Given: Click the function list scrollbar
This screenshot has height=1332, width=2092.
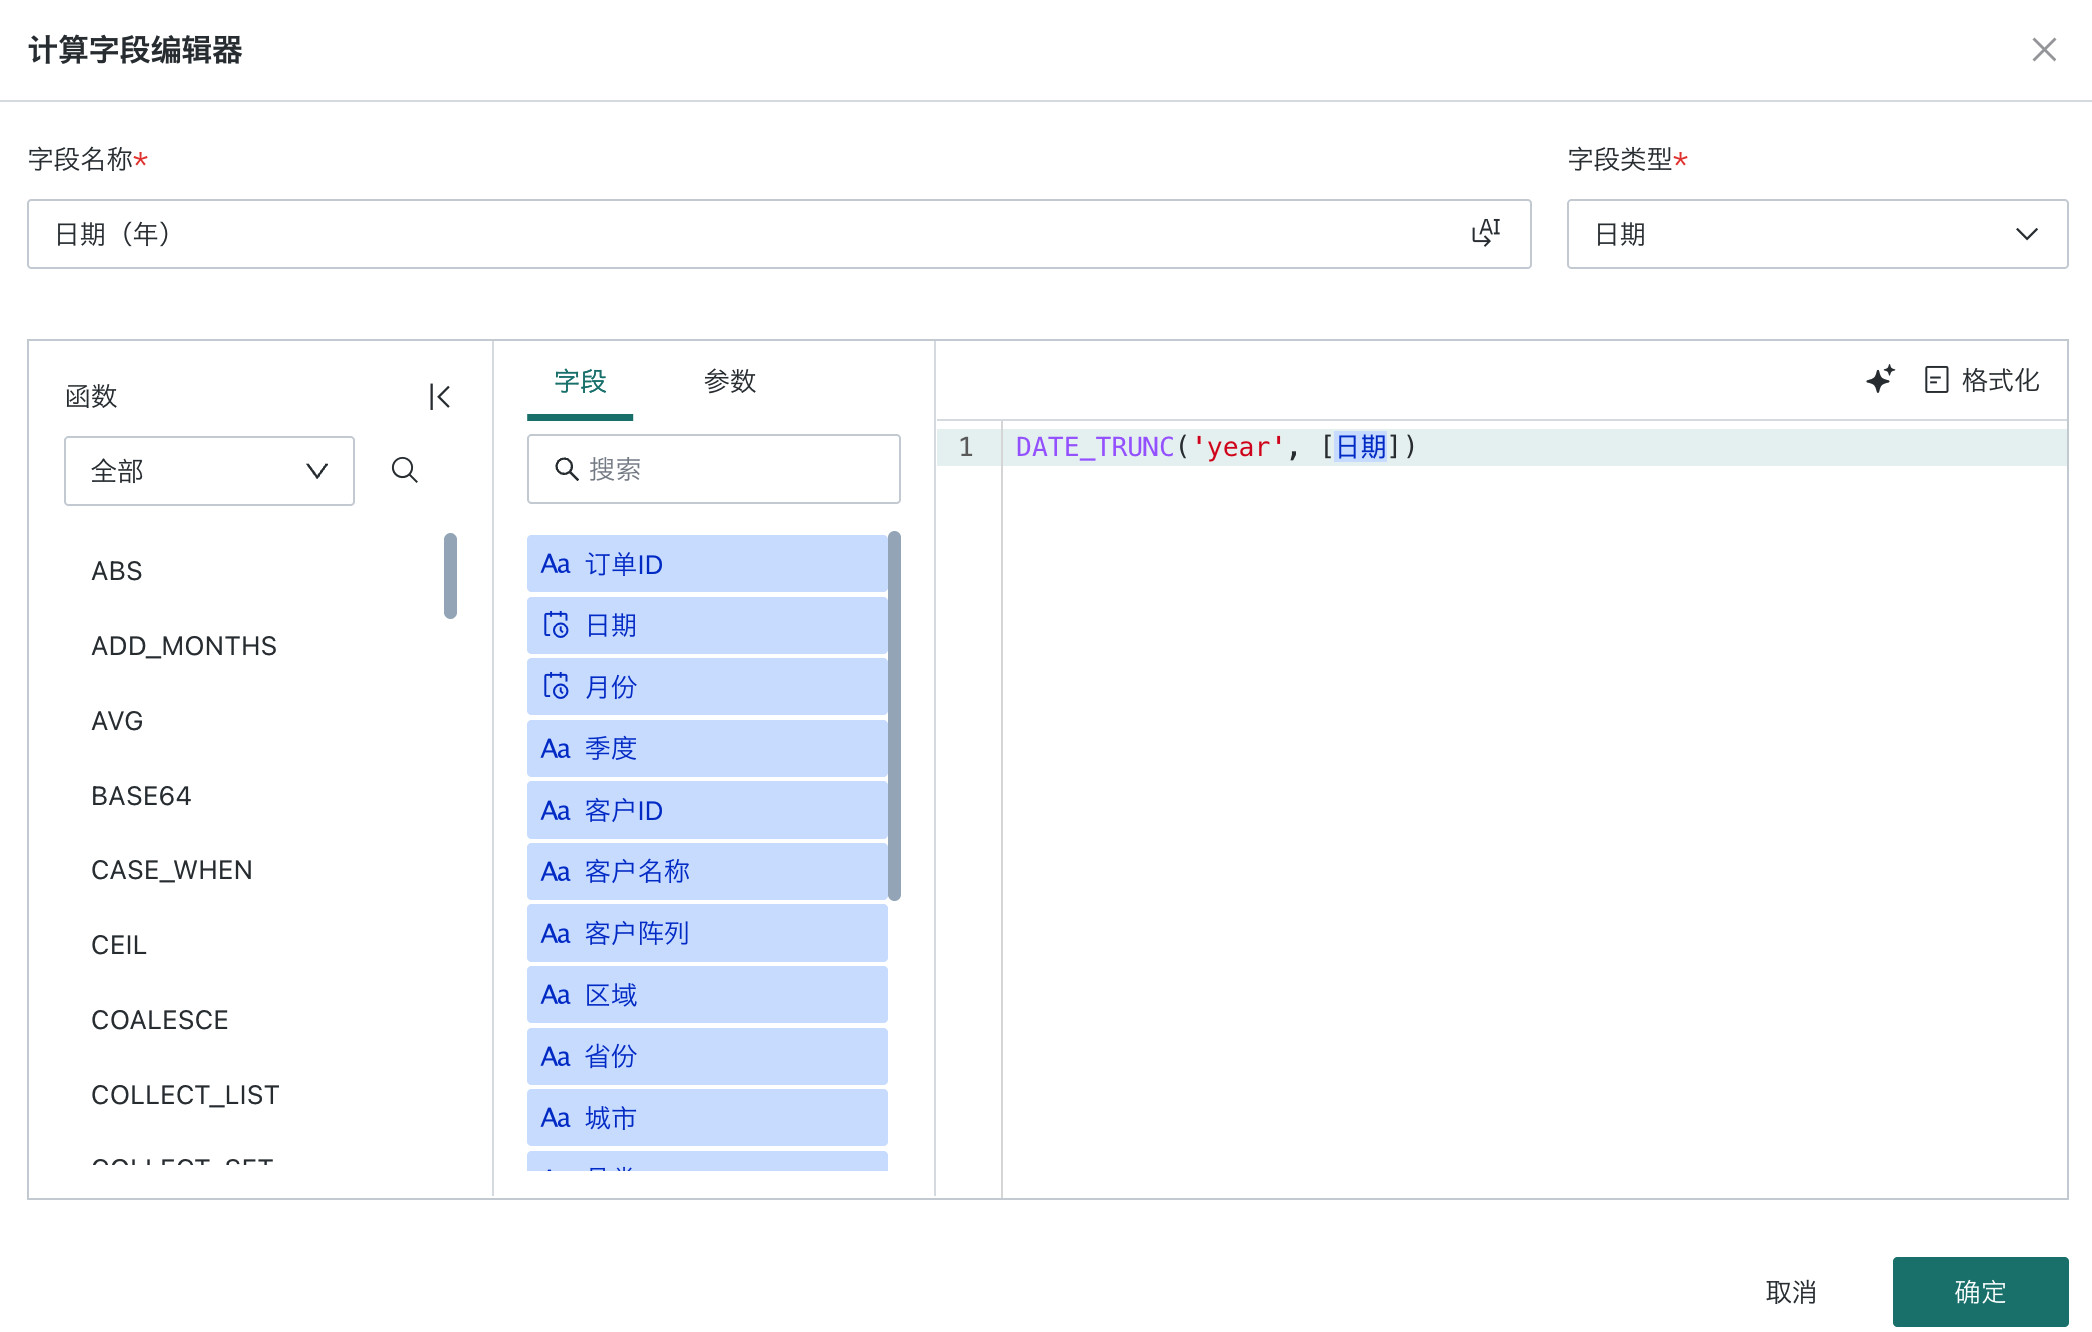Looking at the screenshot, I should point(450,576).
